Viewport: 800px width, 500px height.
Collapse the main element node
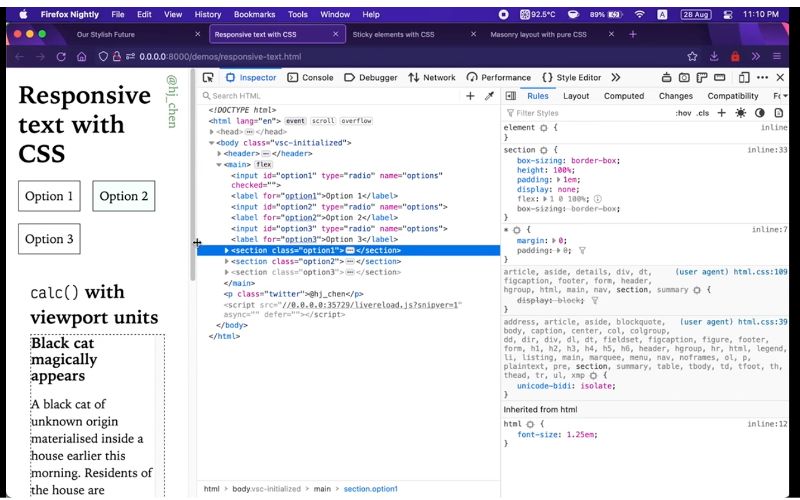(219, 164)
